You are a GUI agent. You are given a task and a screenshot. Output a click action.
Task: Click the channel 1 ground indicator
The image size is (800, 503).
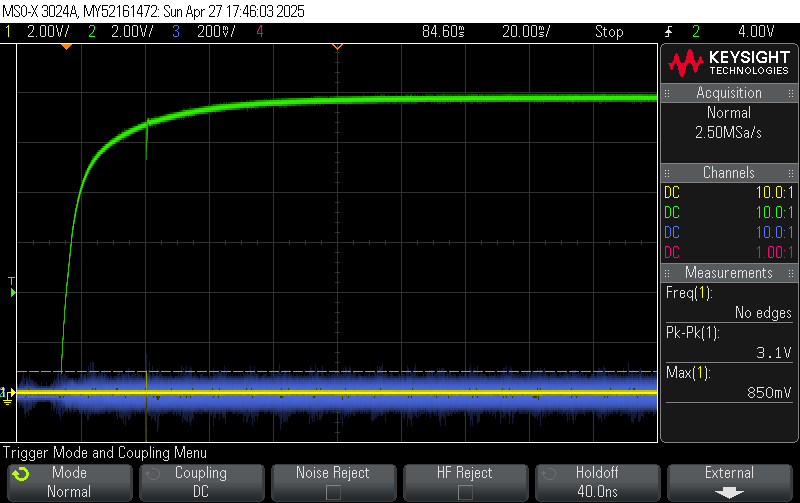[x=7, y=396]
